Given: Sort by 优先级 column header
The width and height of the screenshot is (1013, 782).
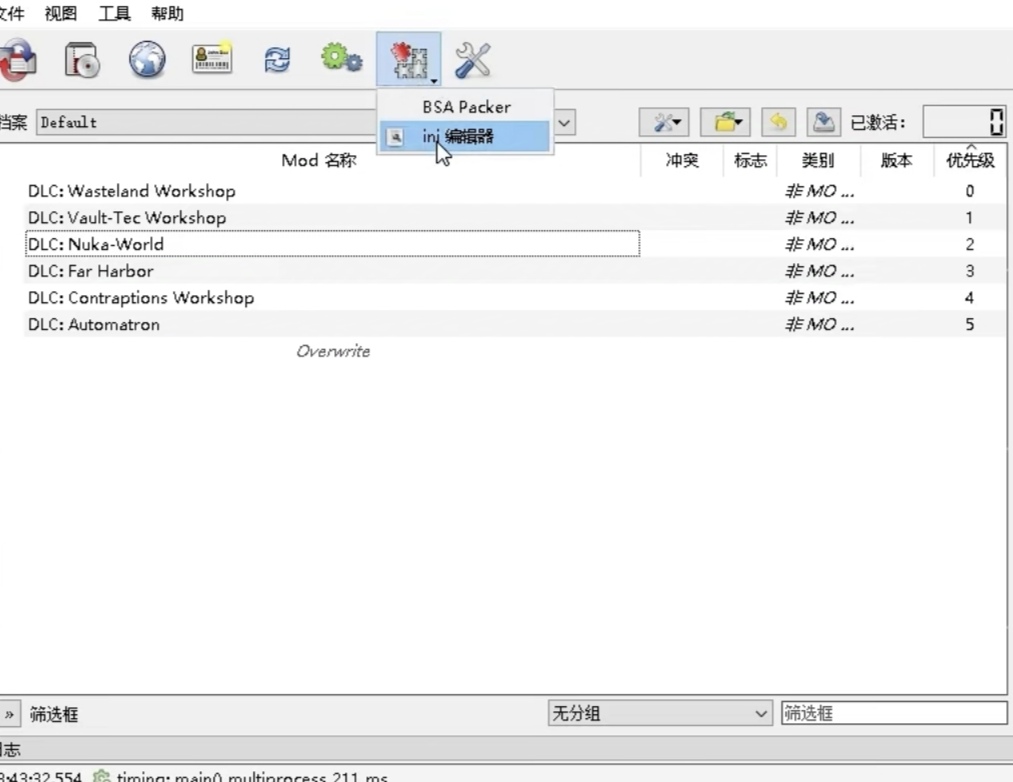Looking at the screenshot, I should tap(970, 160).
